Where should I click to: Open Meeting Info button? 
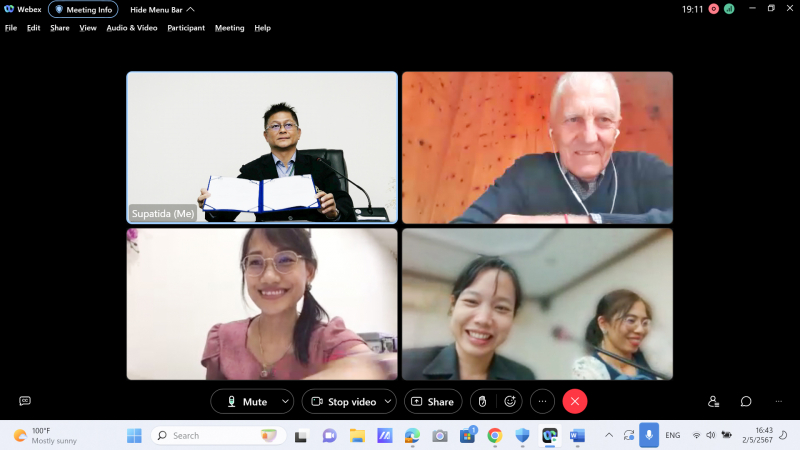click(x=83, y=9)
